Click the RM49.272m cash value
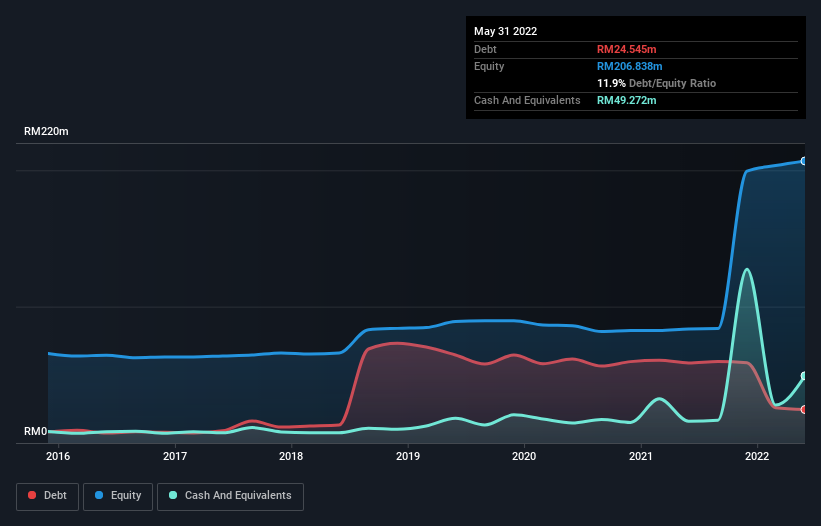821x526 pixels. [x=626, y=100]
